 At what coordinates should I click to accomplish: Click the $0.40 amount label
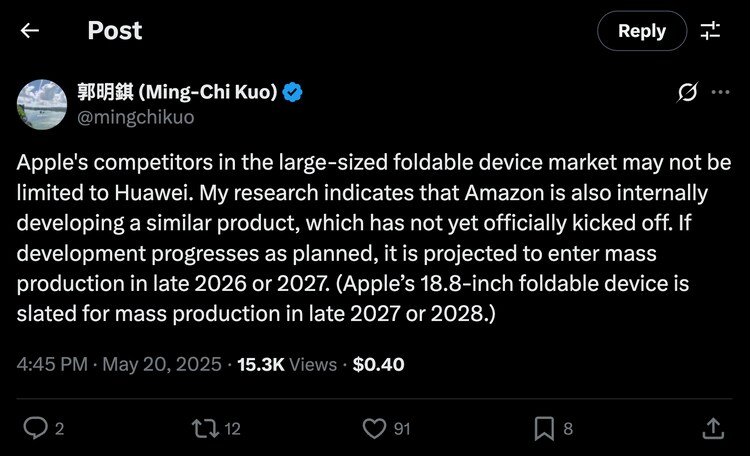point(379,365)
